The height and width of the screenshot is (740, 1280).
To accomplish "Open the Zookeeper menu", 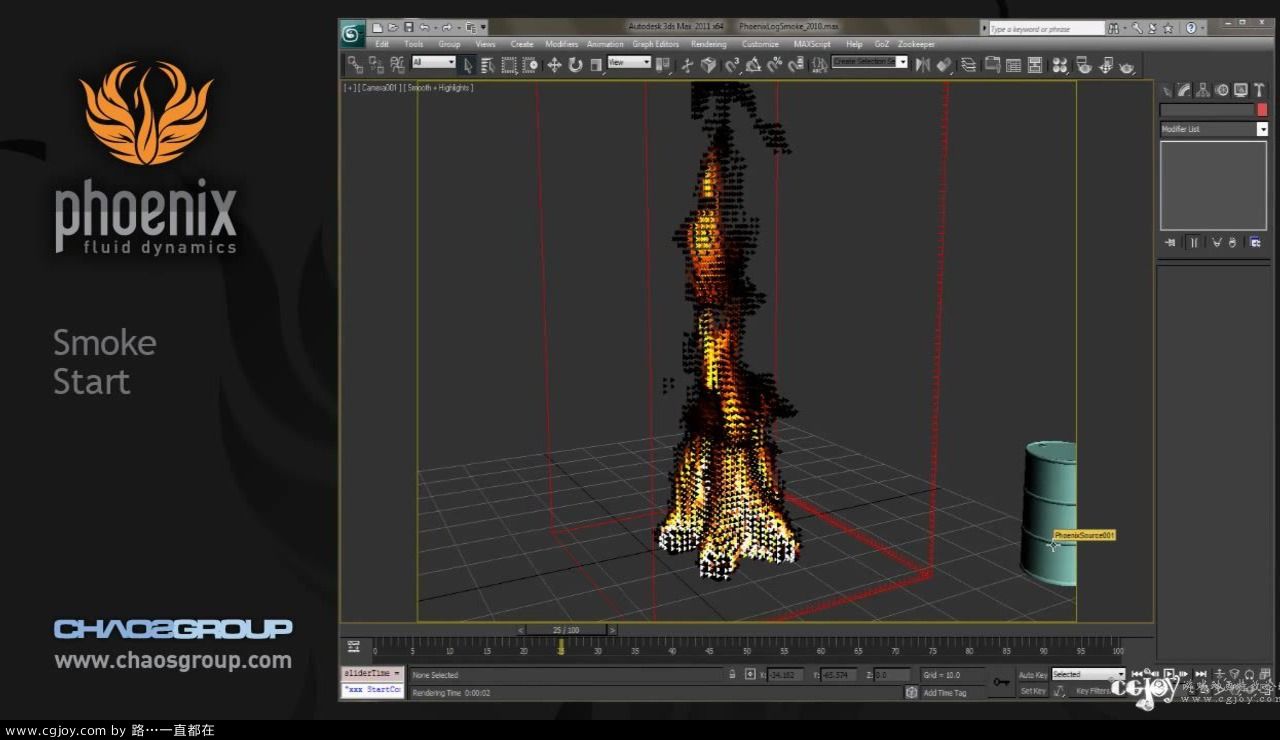I will [915, 44].
